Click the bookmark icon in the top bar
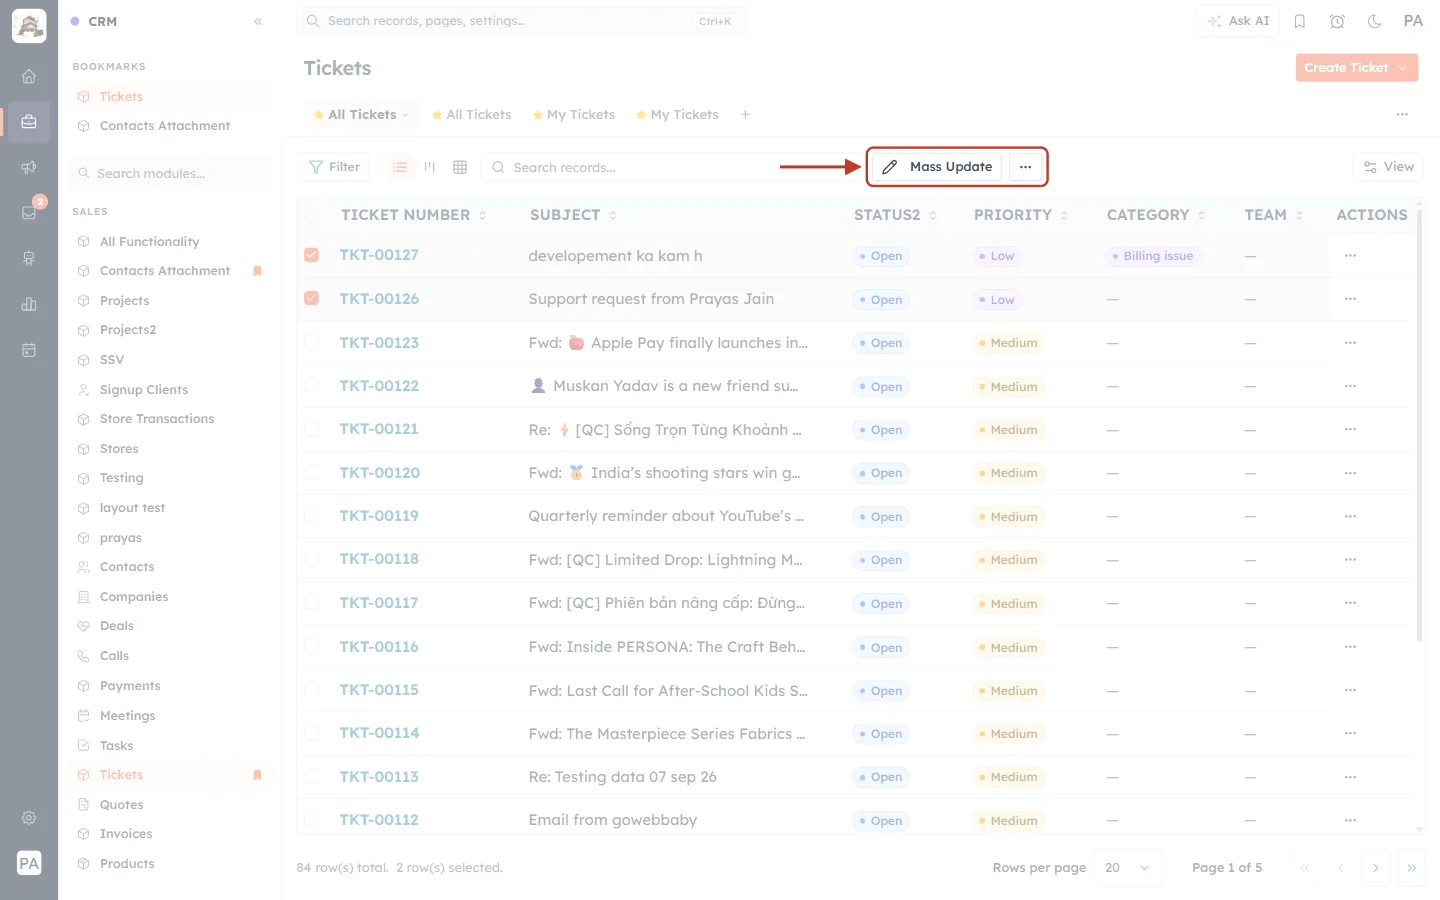This screenshot has width=1440, height=900. click(x=1300, y=21)
